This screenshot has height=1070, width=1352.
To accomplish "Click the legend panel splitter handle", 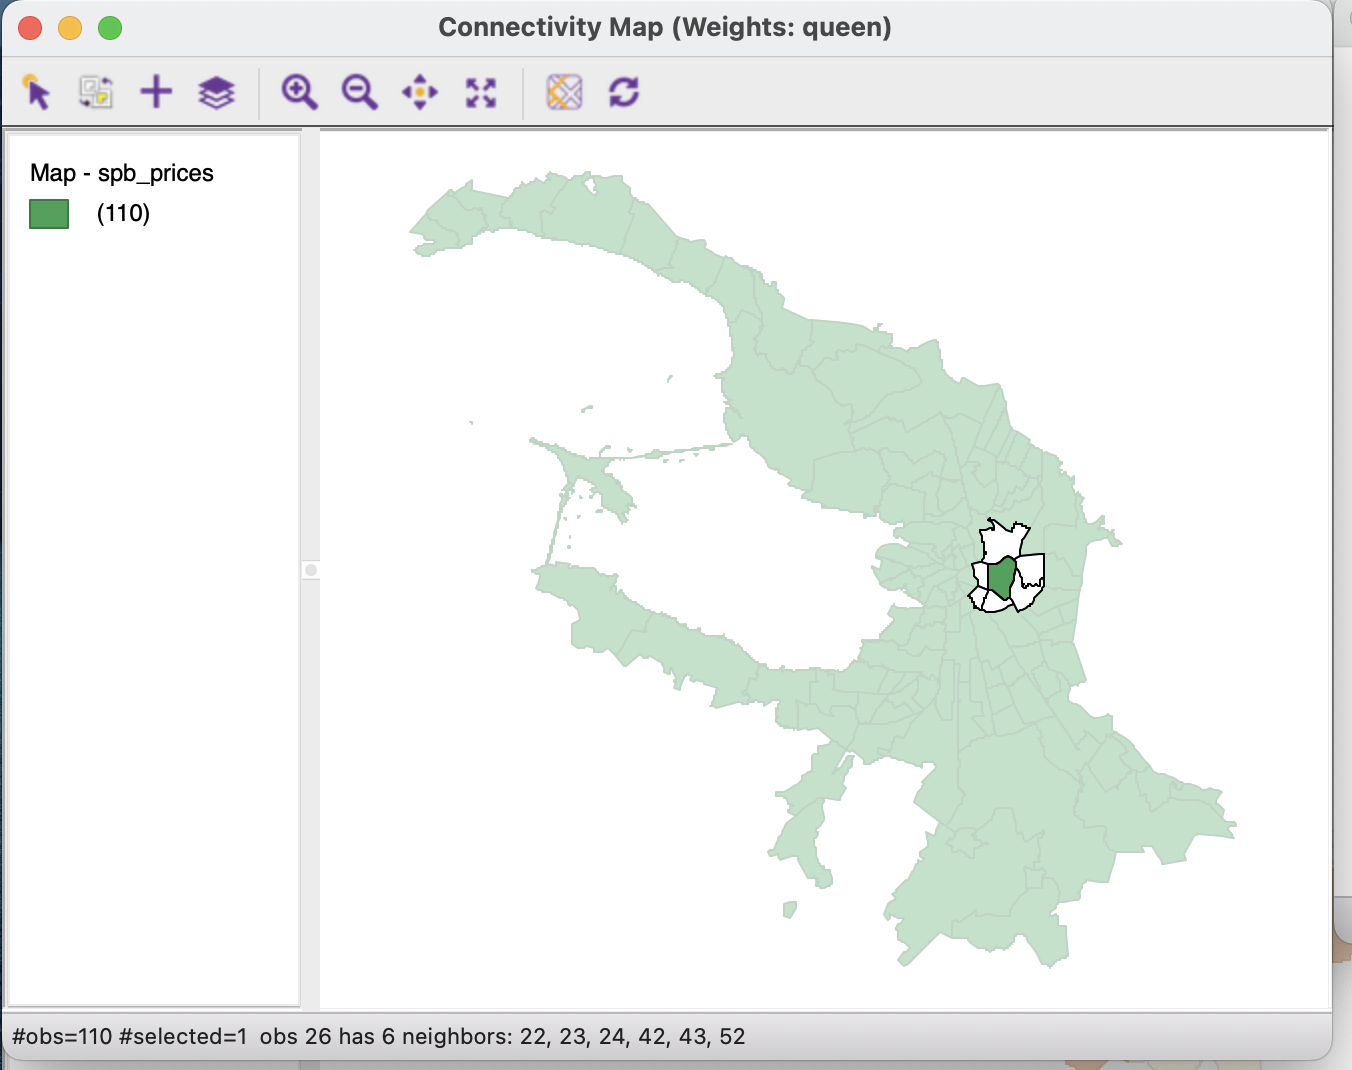I will tap(311, 570).
